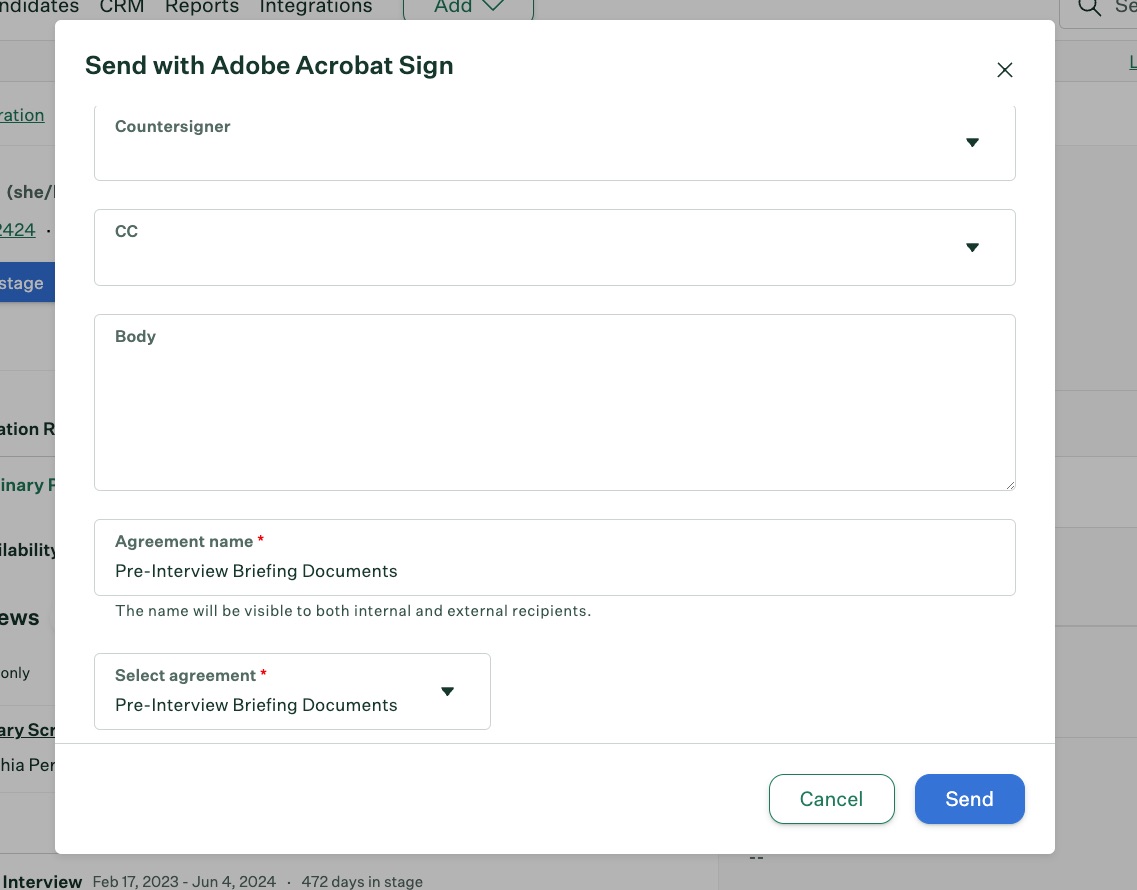Click the Body textarea resize handle
Image resolution: width=1137 pixels, height=890 pixels.
(1010, 485)
